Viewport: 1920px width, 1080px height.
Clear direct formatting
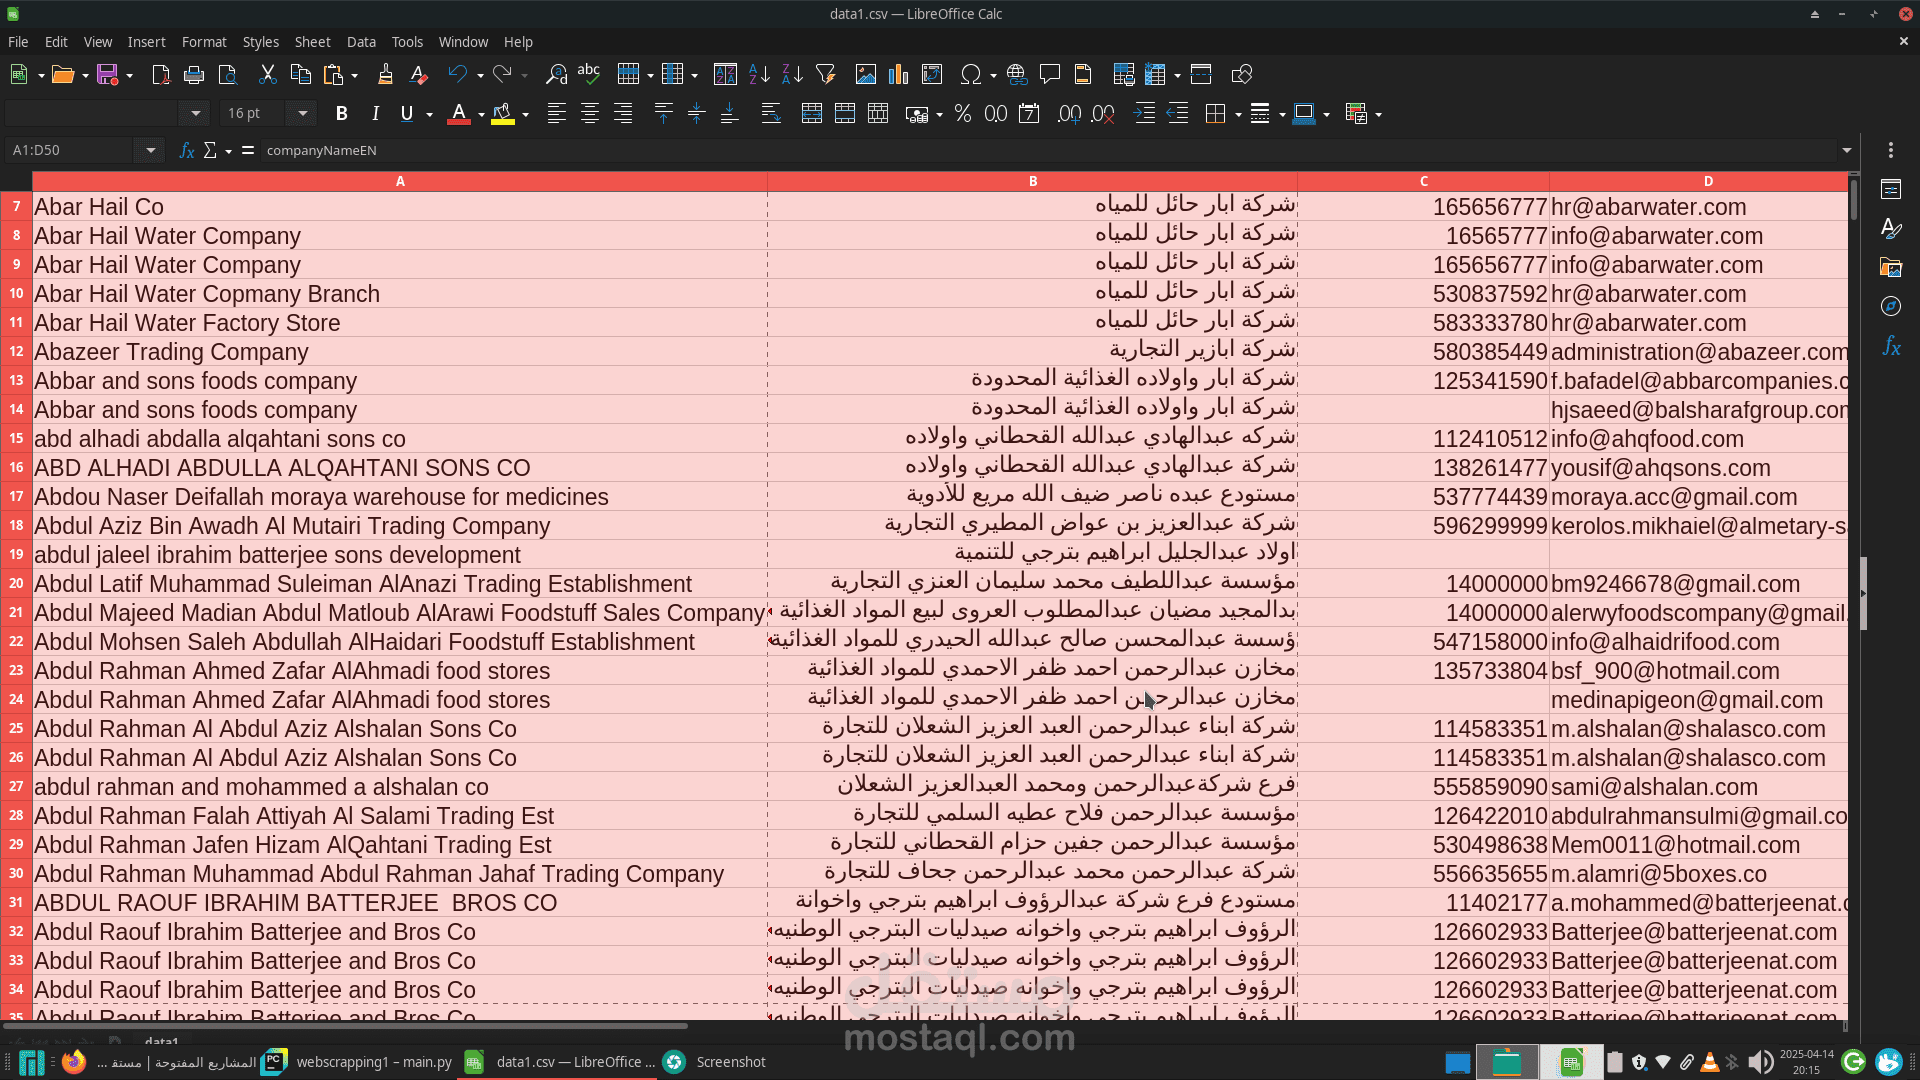coord(419,74)
